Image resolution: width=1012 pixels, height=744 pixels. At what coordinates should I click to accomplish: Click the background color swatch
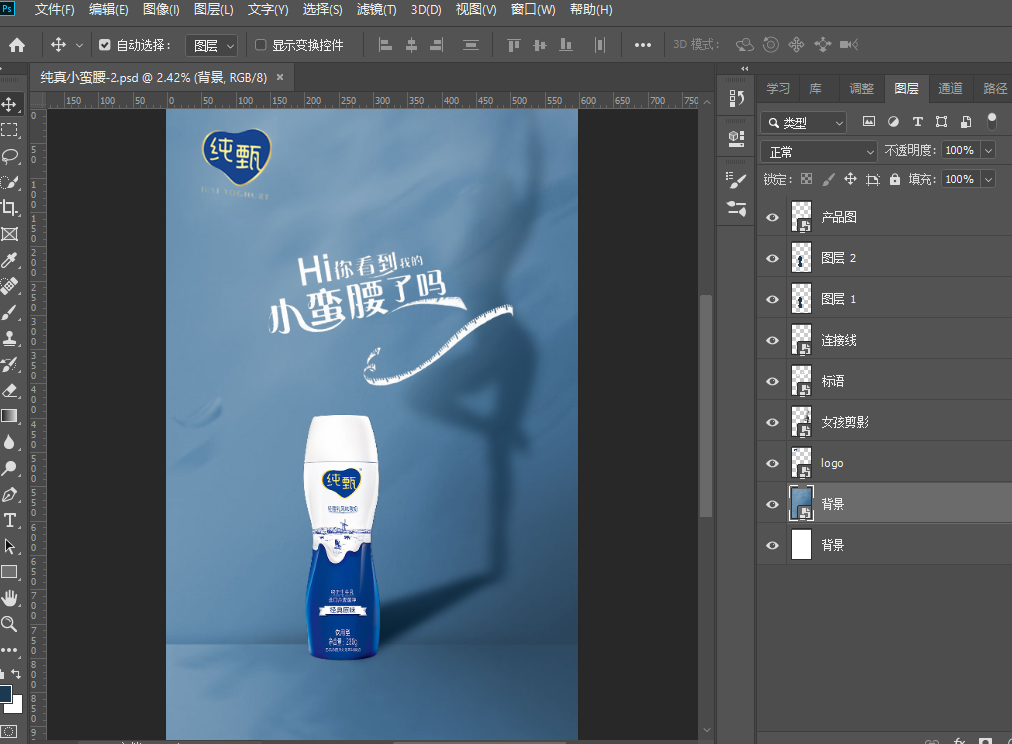click(16, 705)
